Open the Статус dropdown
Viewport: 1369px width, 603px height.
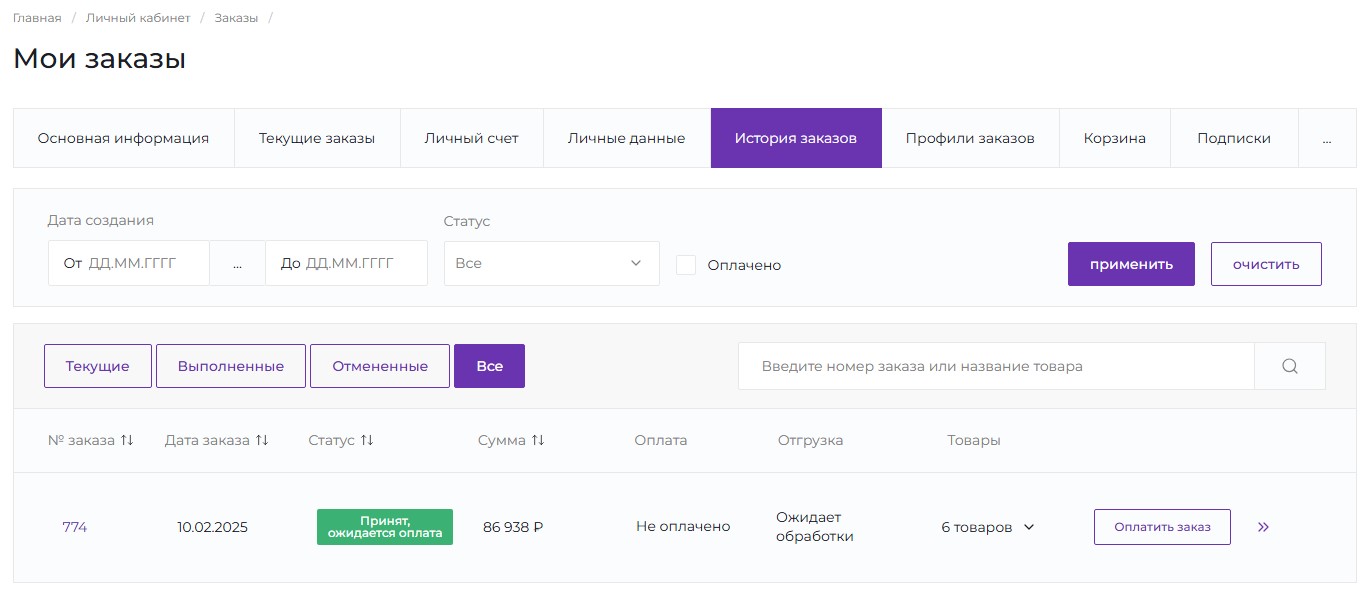[x=551, y=264]
